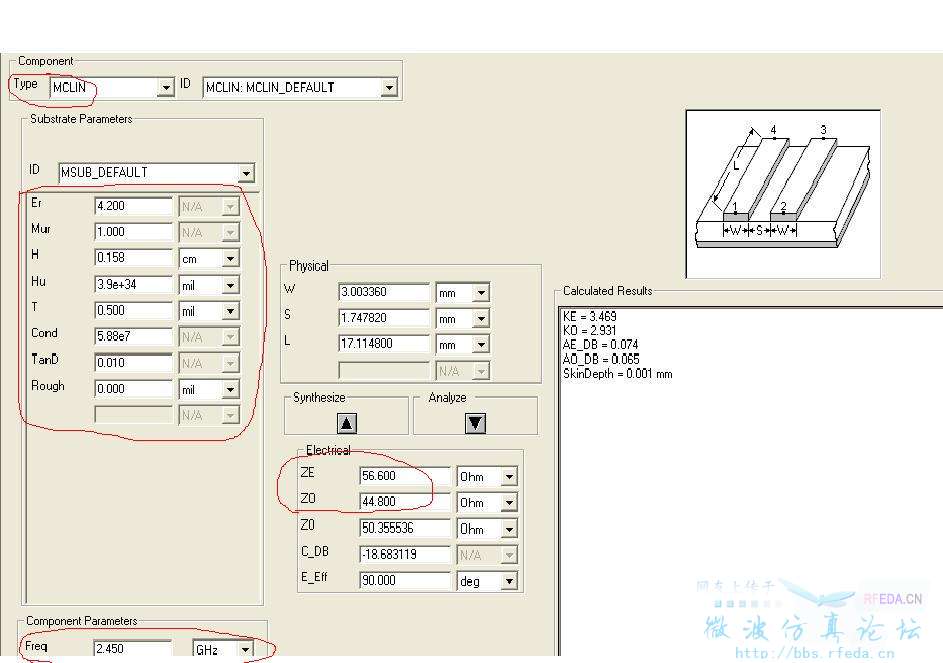Screen dimensions: 943x663
Task: Click the coupled microstrip line diagram
Action: 783,194
